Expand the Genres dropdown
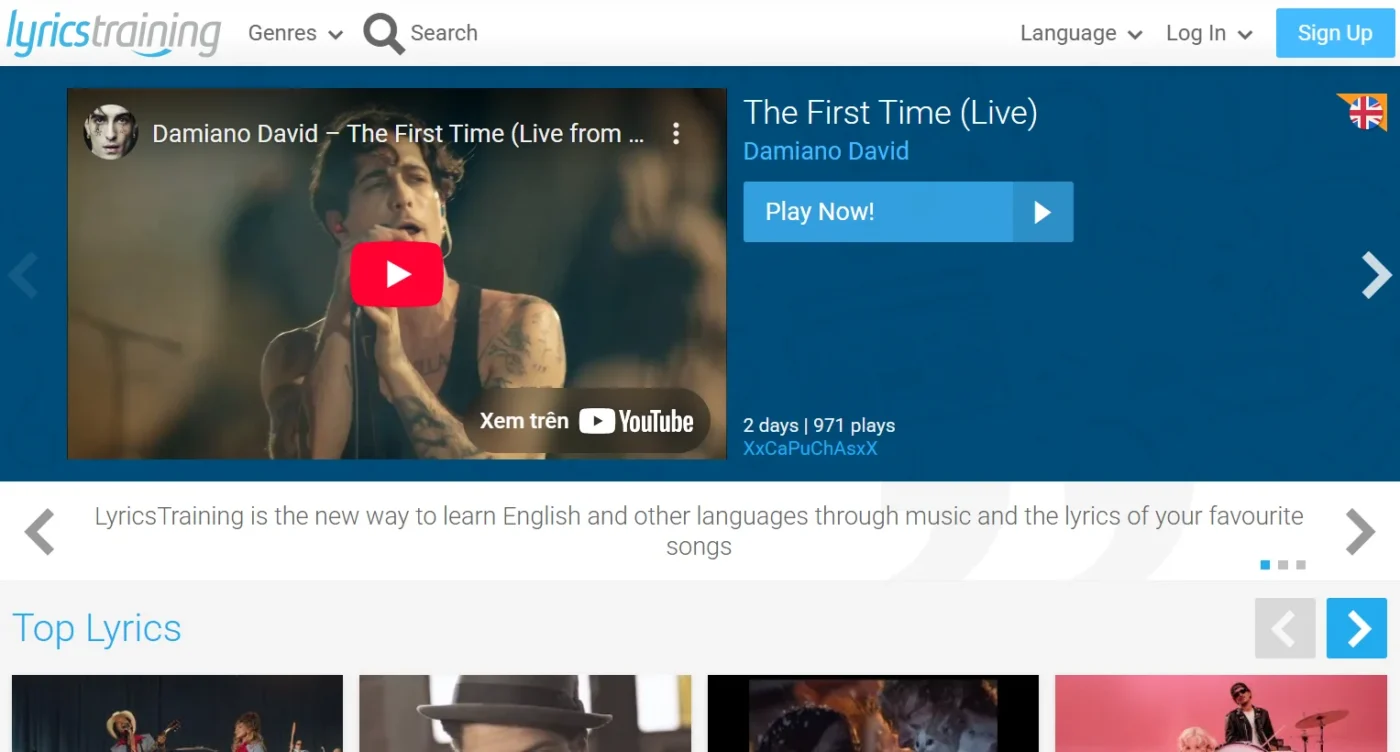 (294, 33)
